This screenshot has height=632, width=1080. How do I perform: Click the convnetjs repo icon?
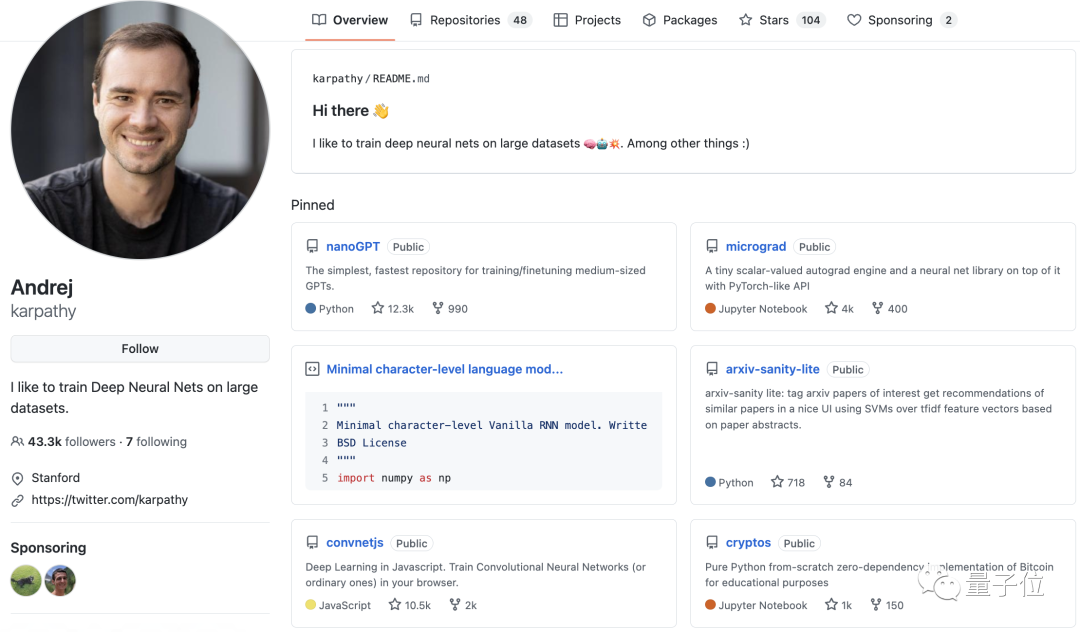point(312,543)
